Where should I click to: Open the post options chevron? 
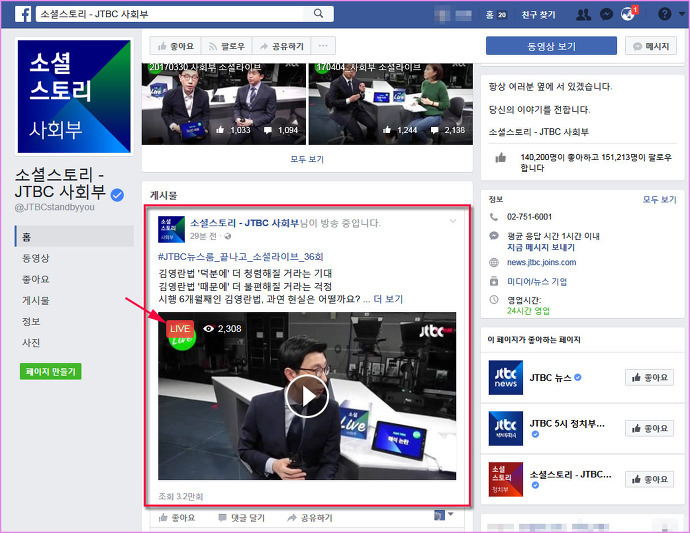tap(453, 221)
